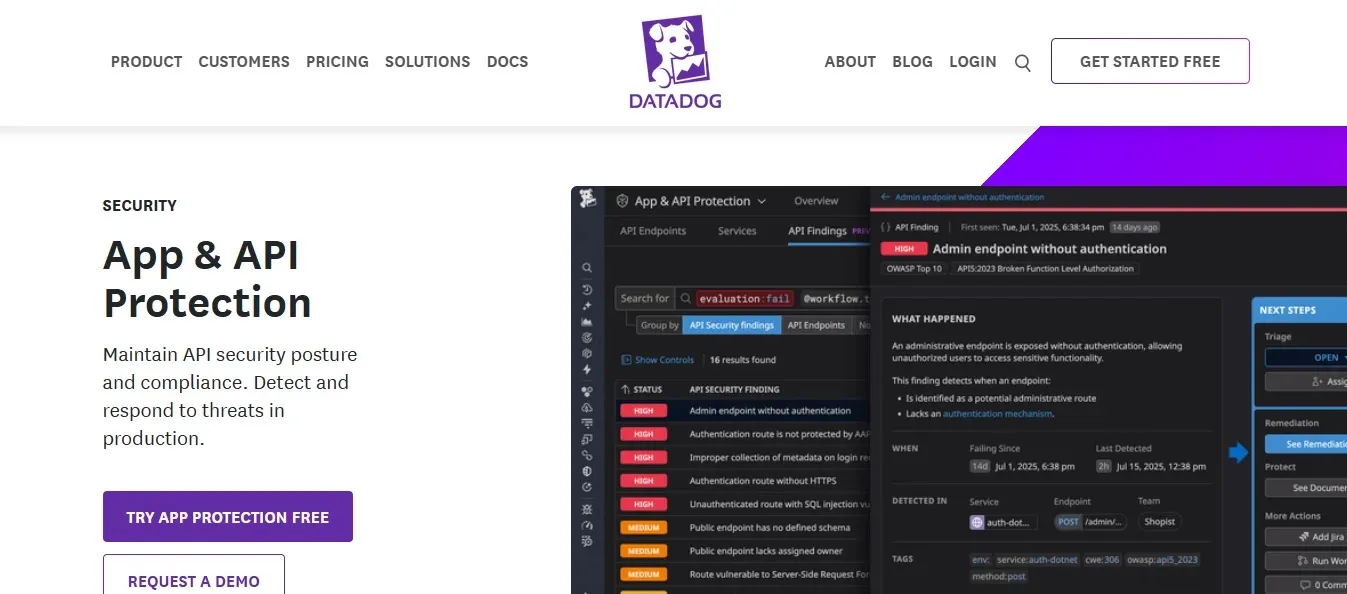
Task: Click the Datadog dog icon atop the dark sidebar
Action: [x=587, y=200]
